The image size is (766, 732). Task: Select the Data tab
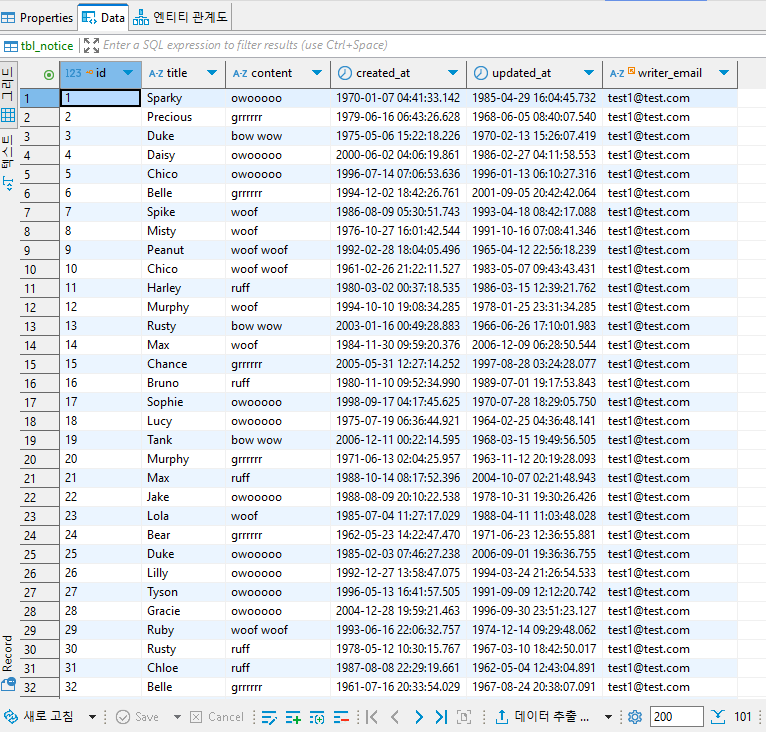coord(103,18)
